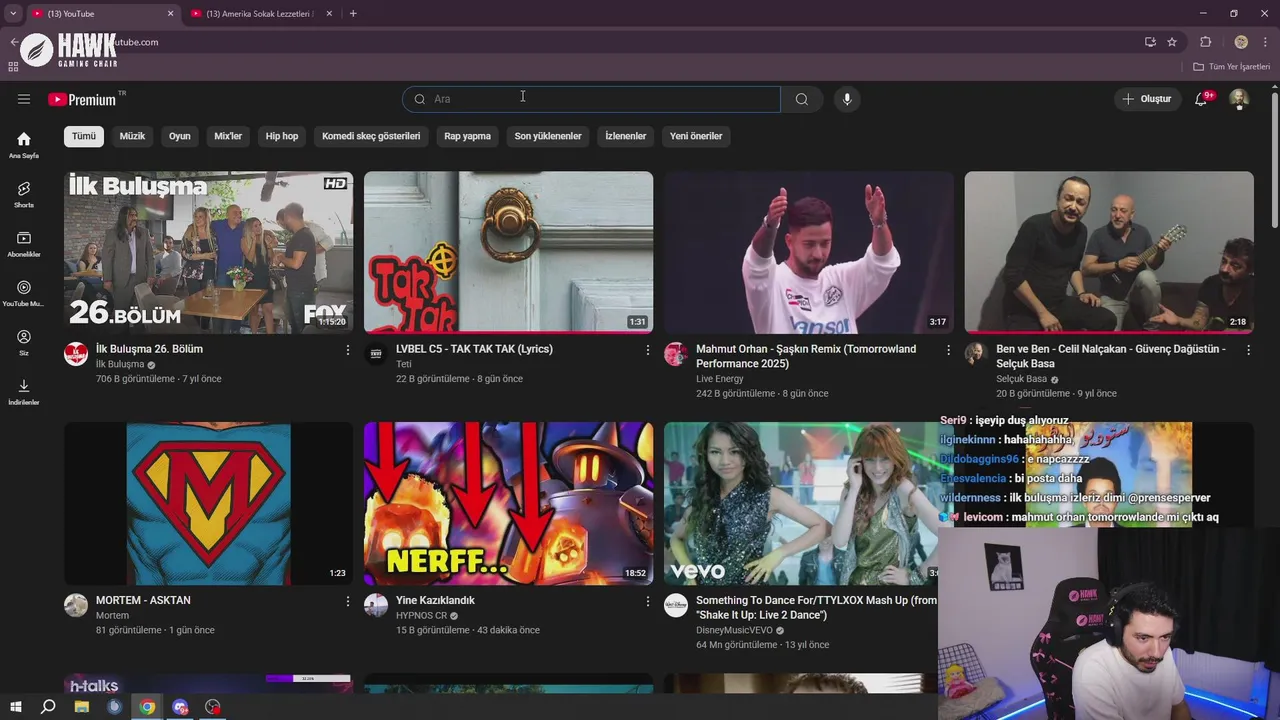
Task: Open options for Mahmut Orhan Şaşkın Remix
Action: click(x=948, y=350)
